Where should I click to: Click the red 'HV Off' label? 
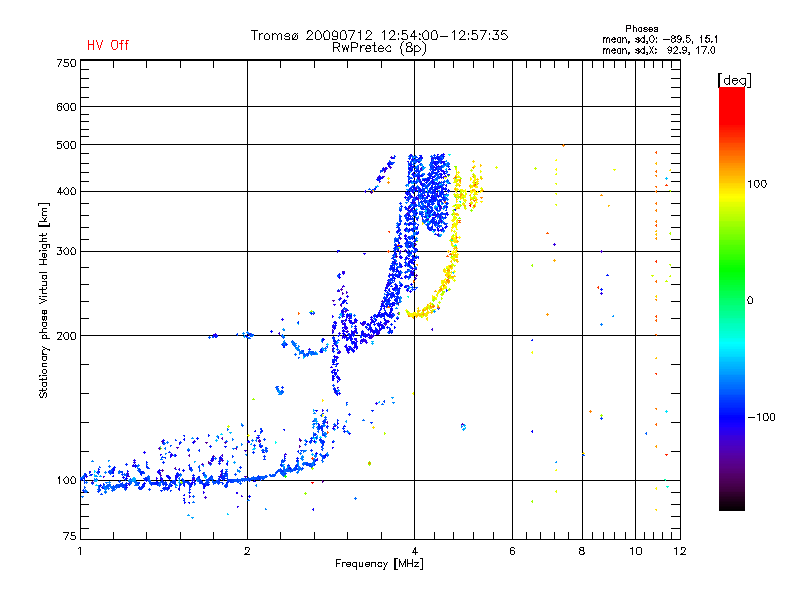108,45
